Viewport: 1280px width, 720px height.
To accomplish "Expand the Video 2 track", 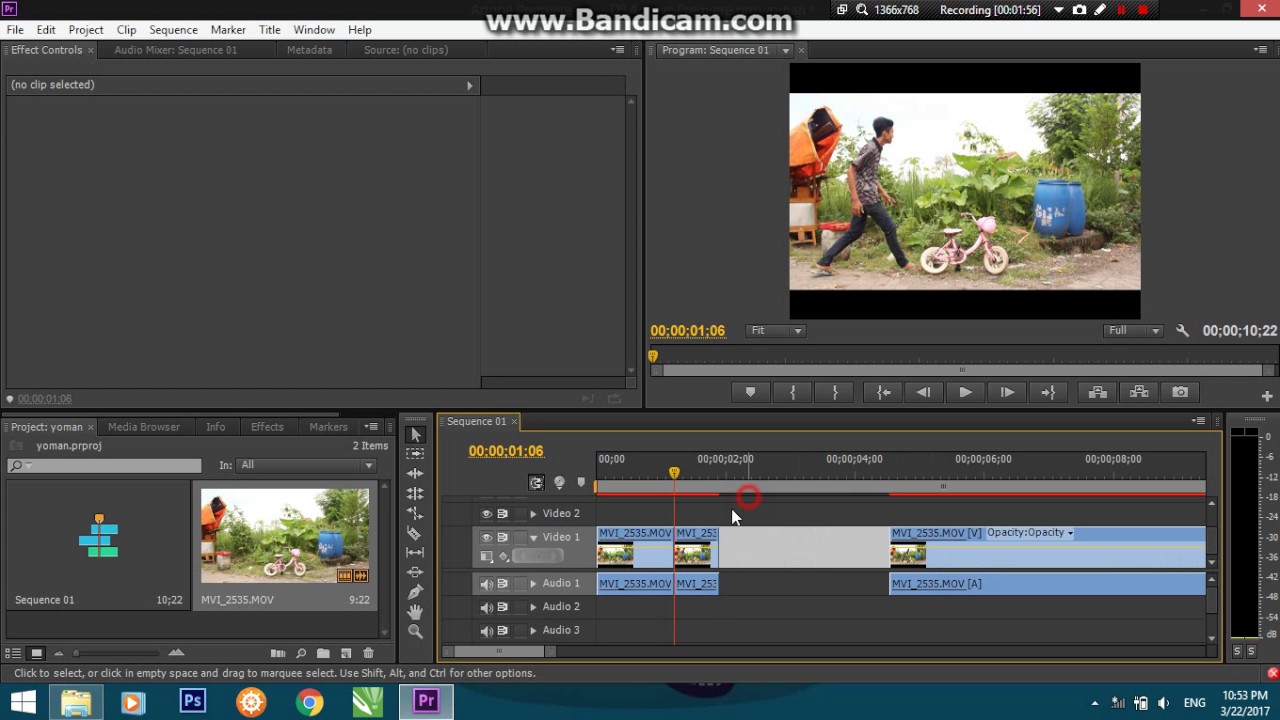I will 533,514.
